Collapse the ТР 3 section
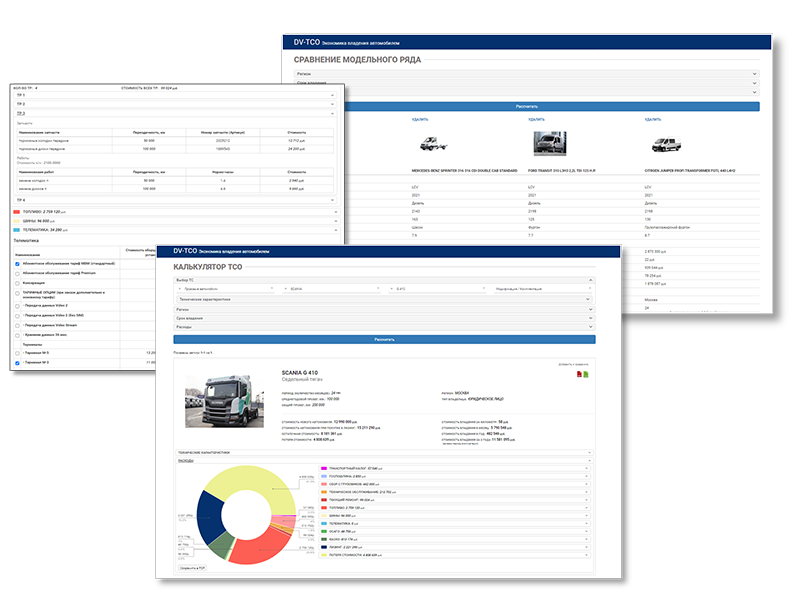This screenshot has width=800, height=600. 176,113
